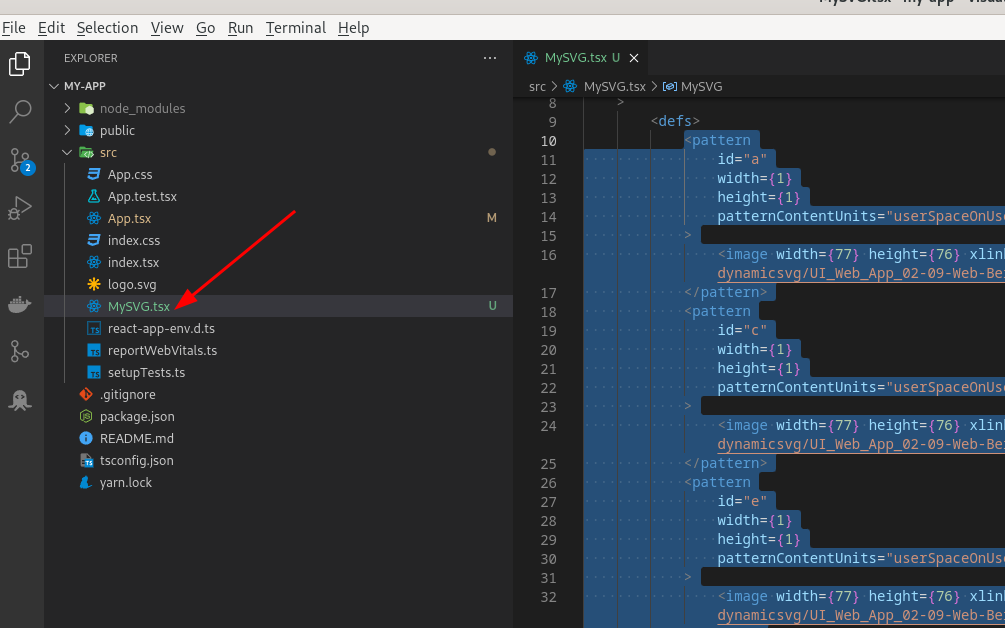Click the MySVG.tsx editor tab

[x=580, y=58]
